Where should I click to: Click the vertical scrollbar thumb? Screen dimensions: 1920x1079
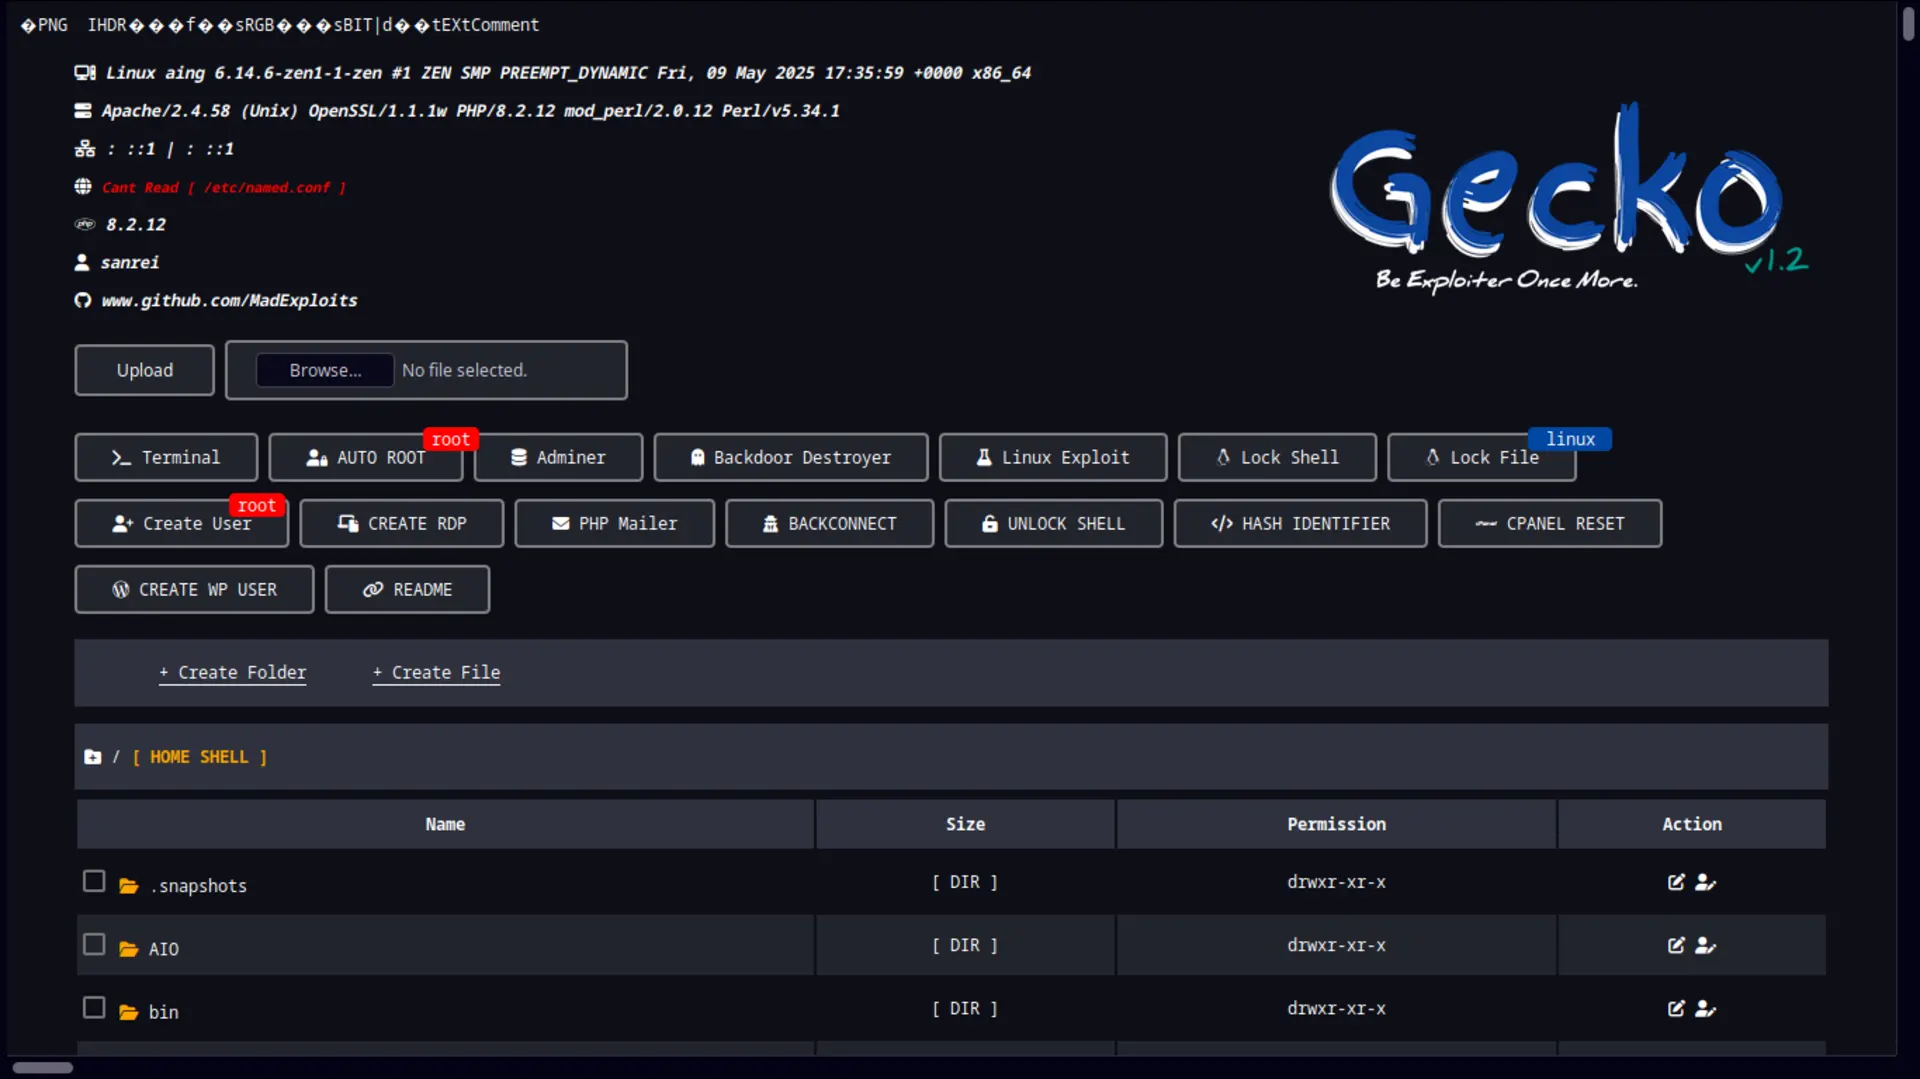click(1908, 23)
